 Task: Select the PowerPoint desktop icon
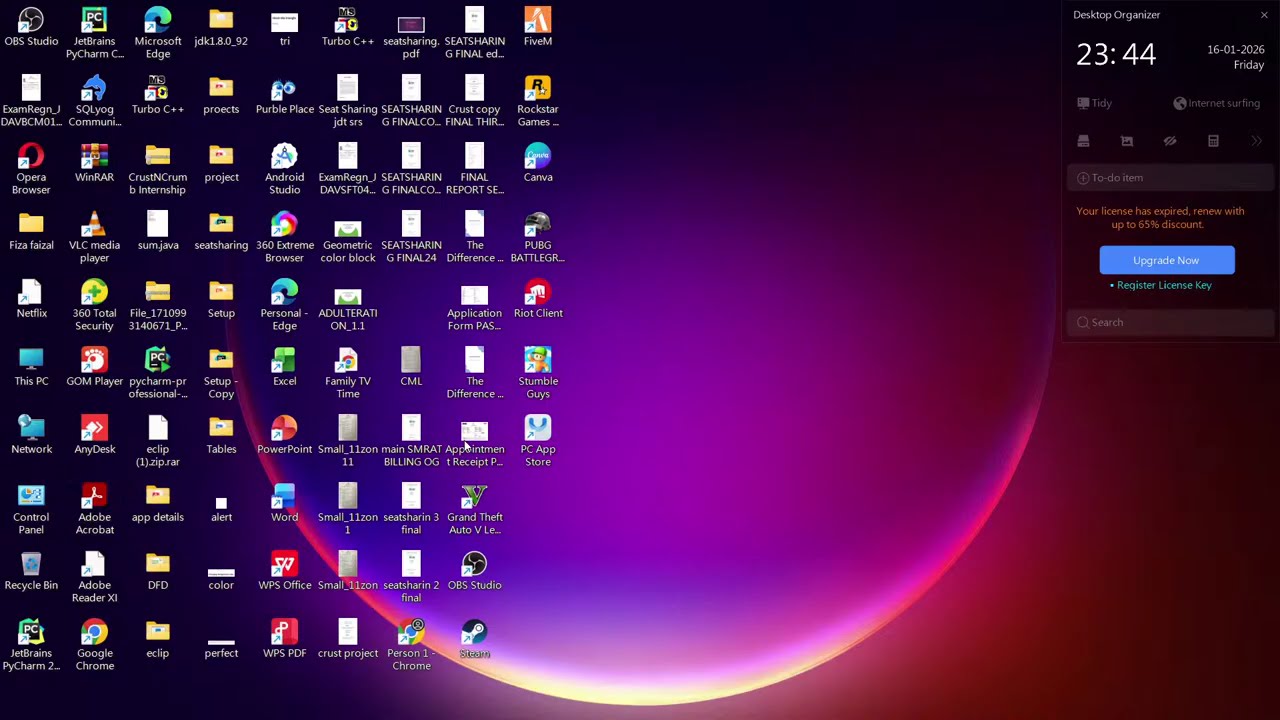284,435
